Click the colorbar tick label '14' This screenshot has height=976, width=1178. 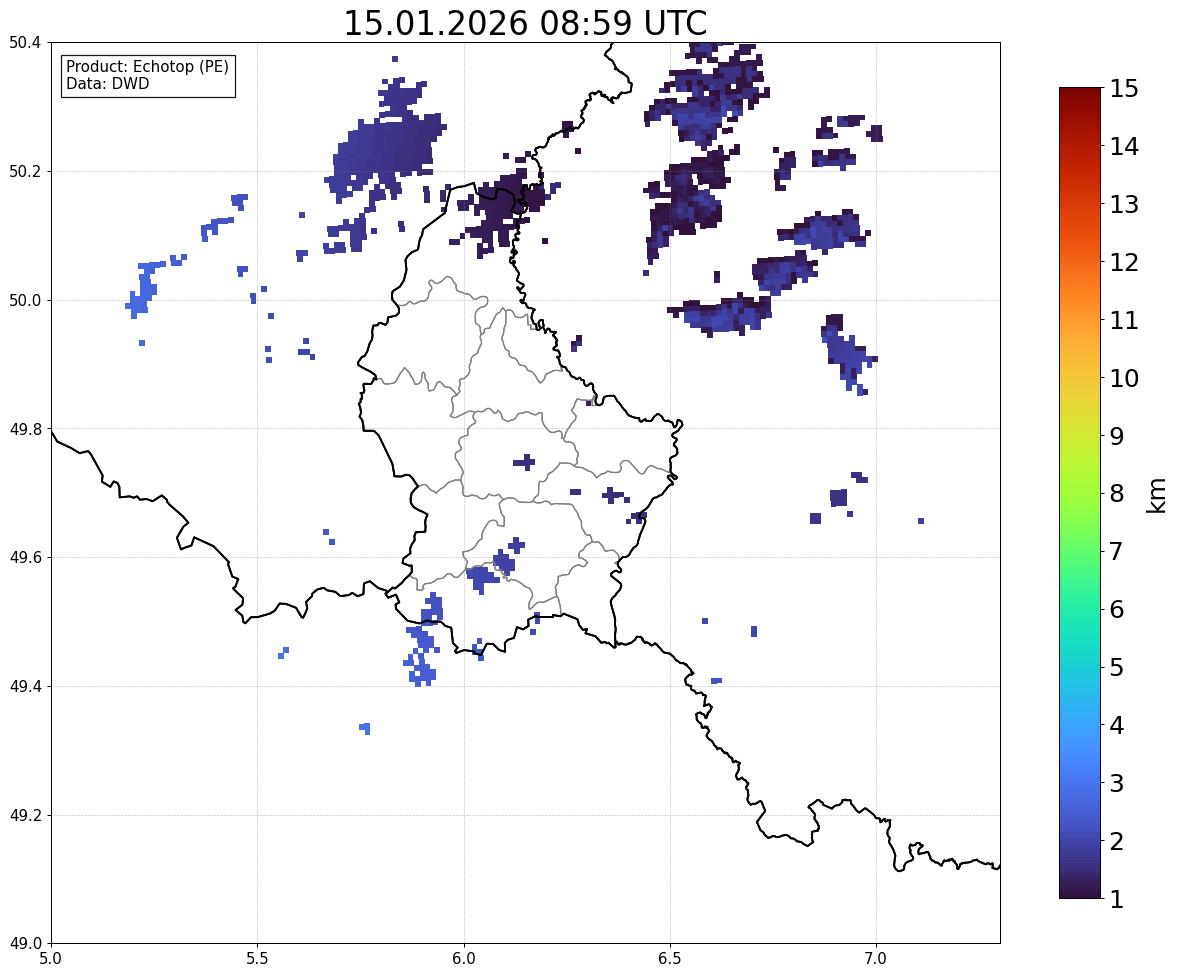pos(1124,147)
